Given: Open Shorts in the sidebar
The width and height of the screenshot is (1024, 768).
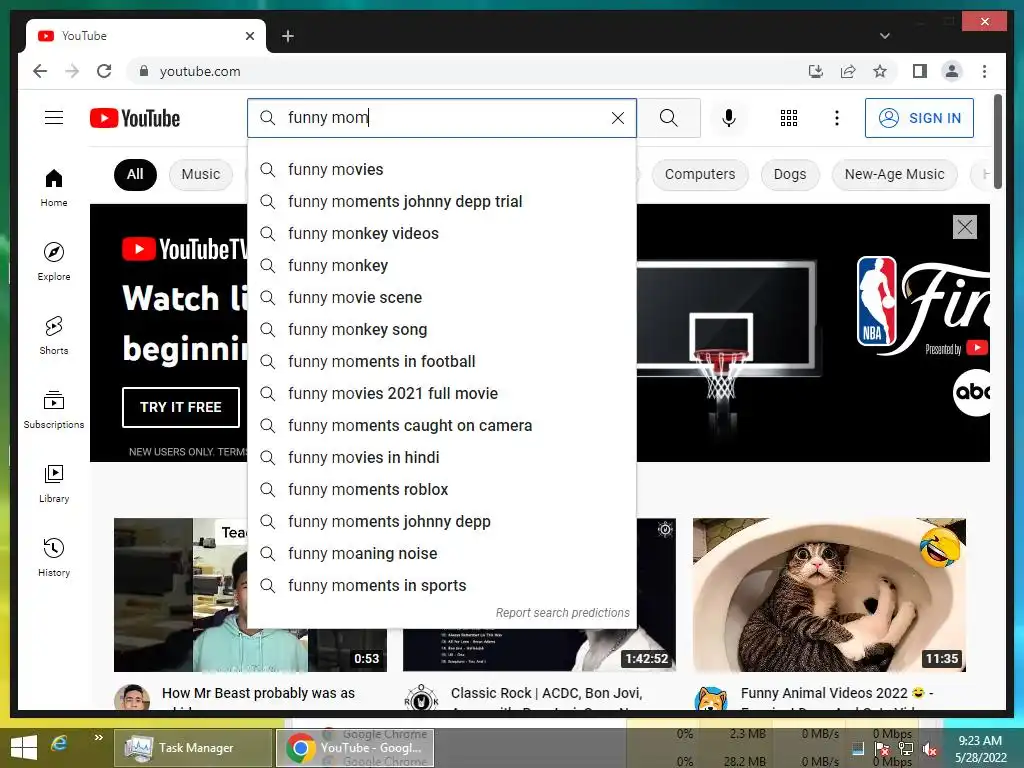Looking at the screenshot, I should point(54,335).
